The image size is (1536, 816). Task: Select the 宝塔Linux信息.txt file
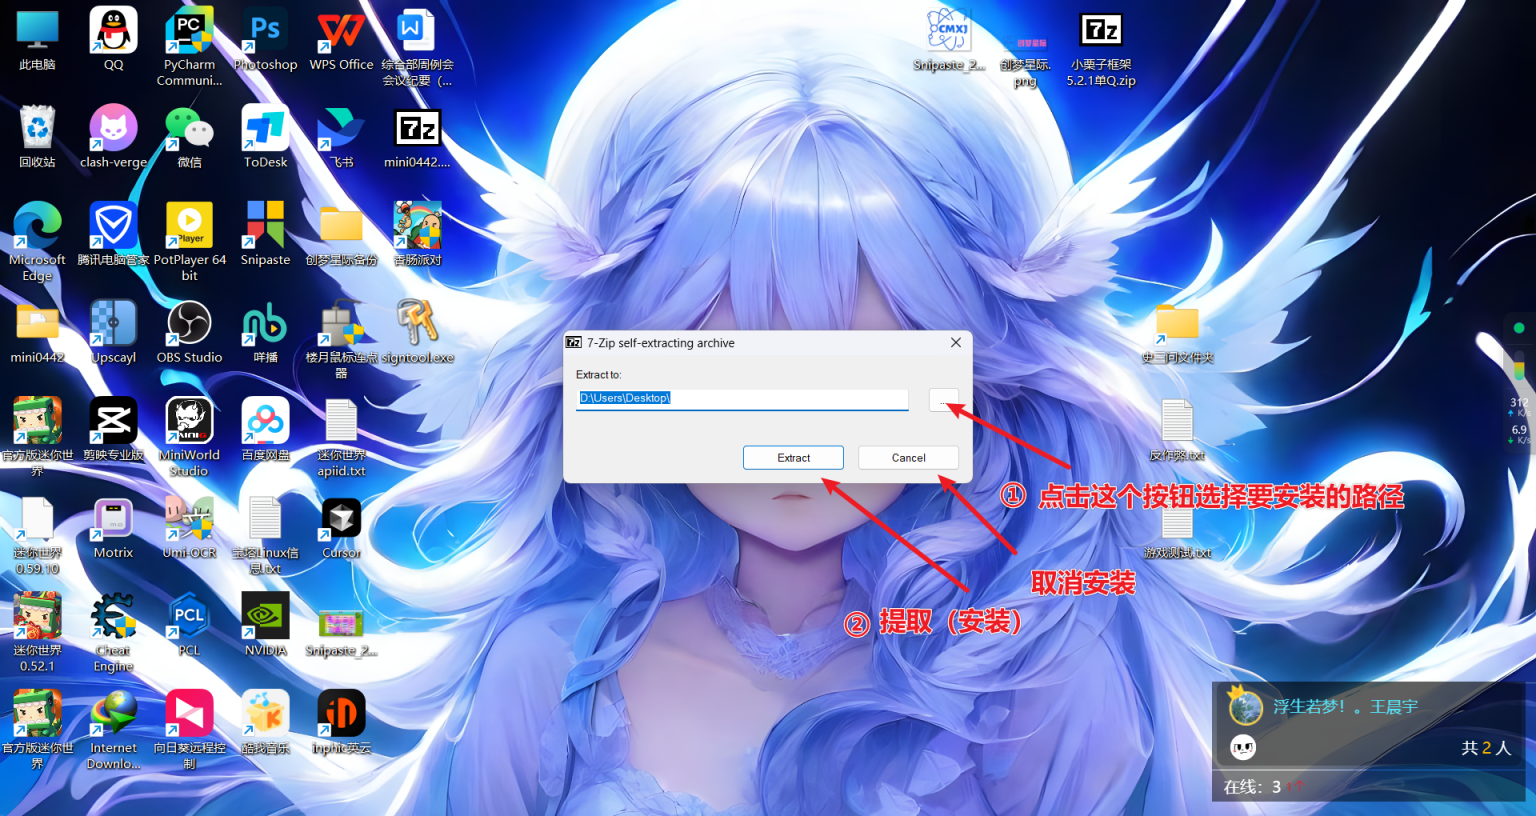click(265, 535)
